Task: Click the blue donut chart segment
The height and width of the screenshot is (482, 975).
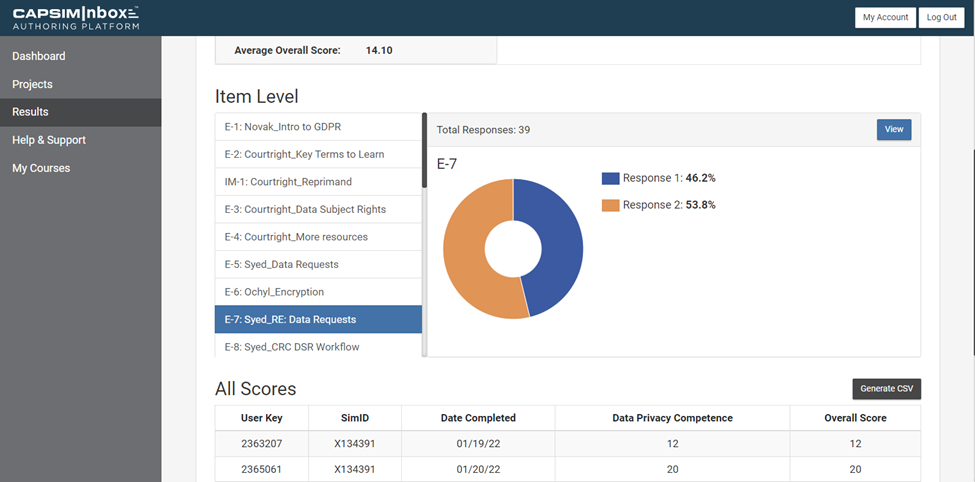Action: 560,249
